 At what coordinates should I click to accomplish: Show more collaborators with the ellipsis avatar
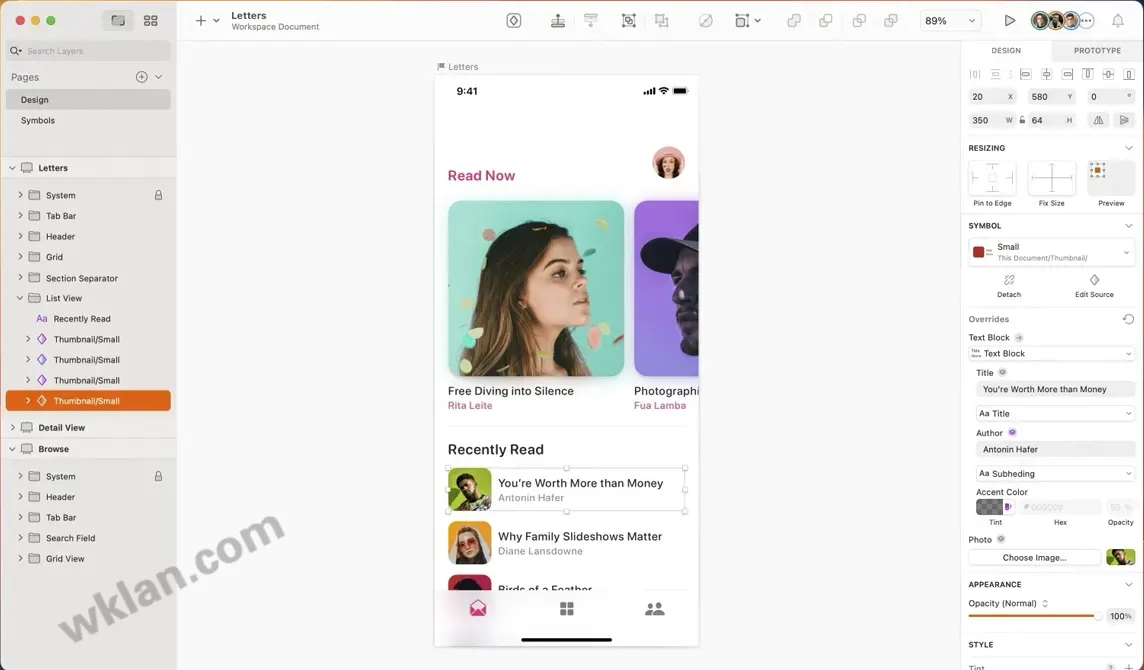coord(1087,20)
